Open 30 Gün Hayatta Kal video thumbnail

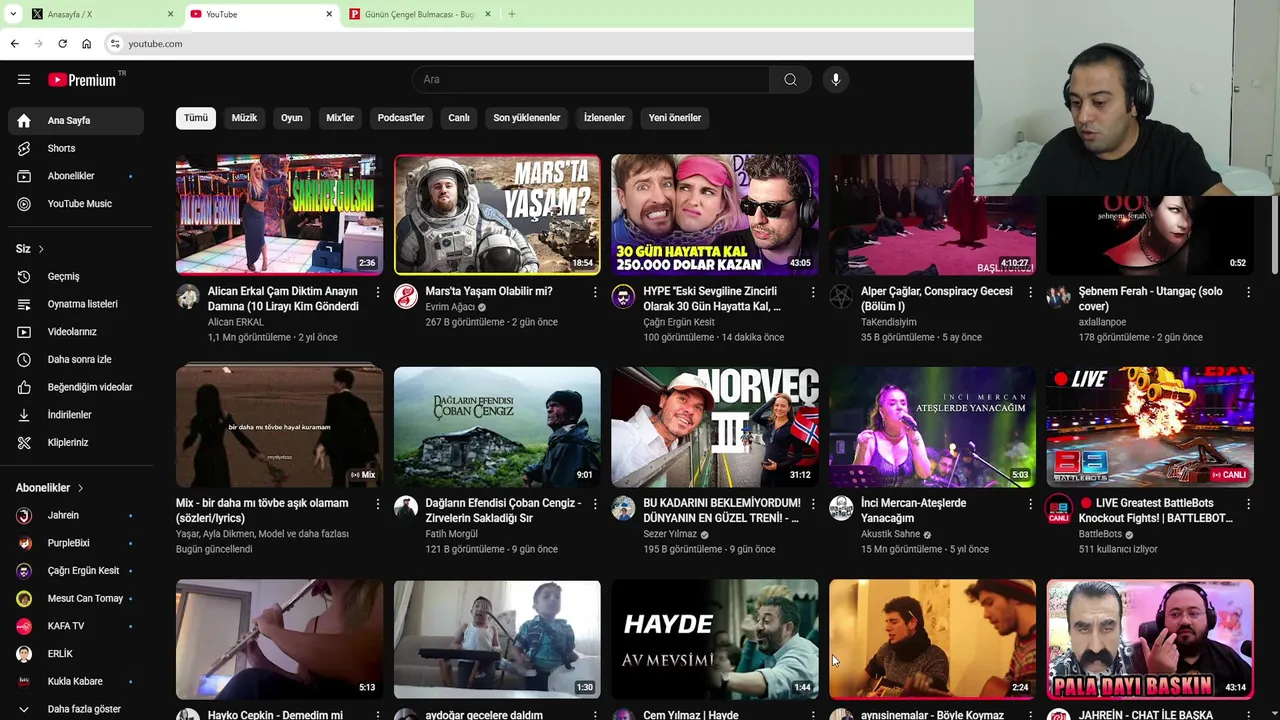(x=715, y=214)
